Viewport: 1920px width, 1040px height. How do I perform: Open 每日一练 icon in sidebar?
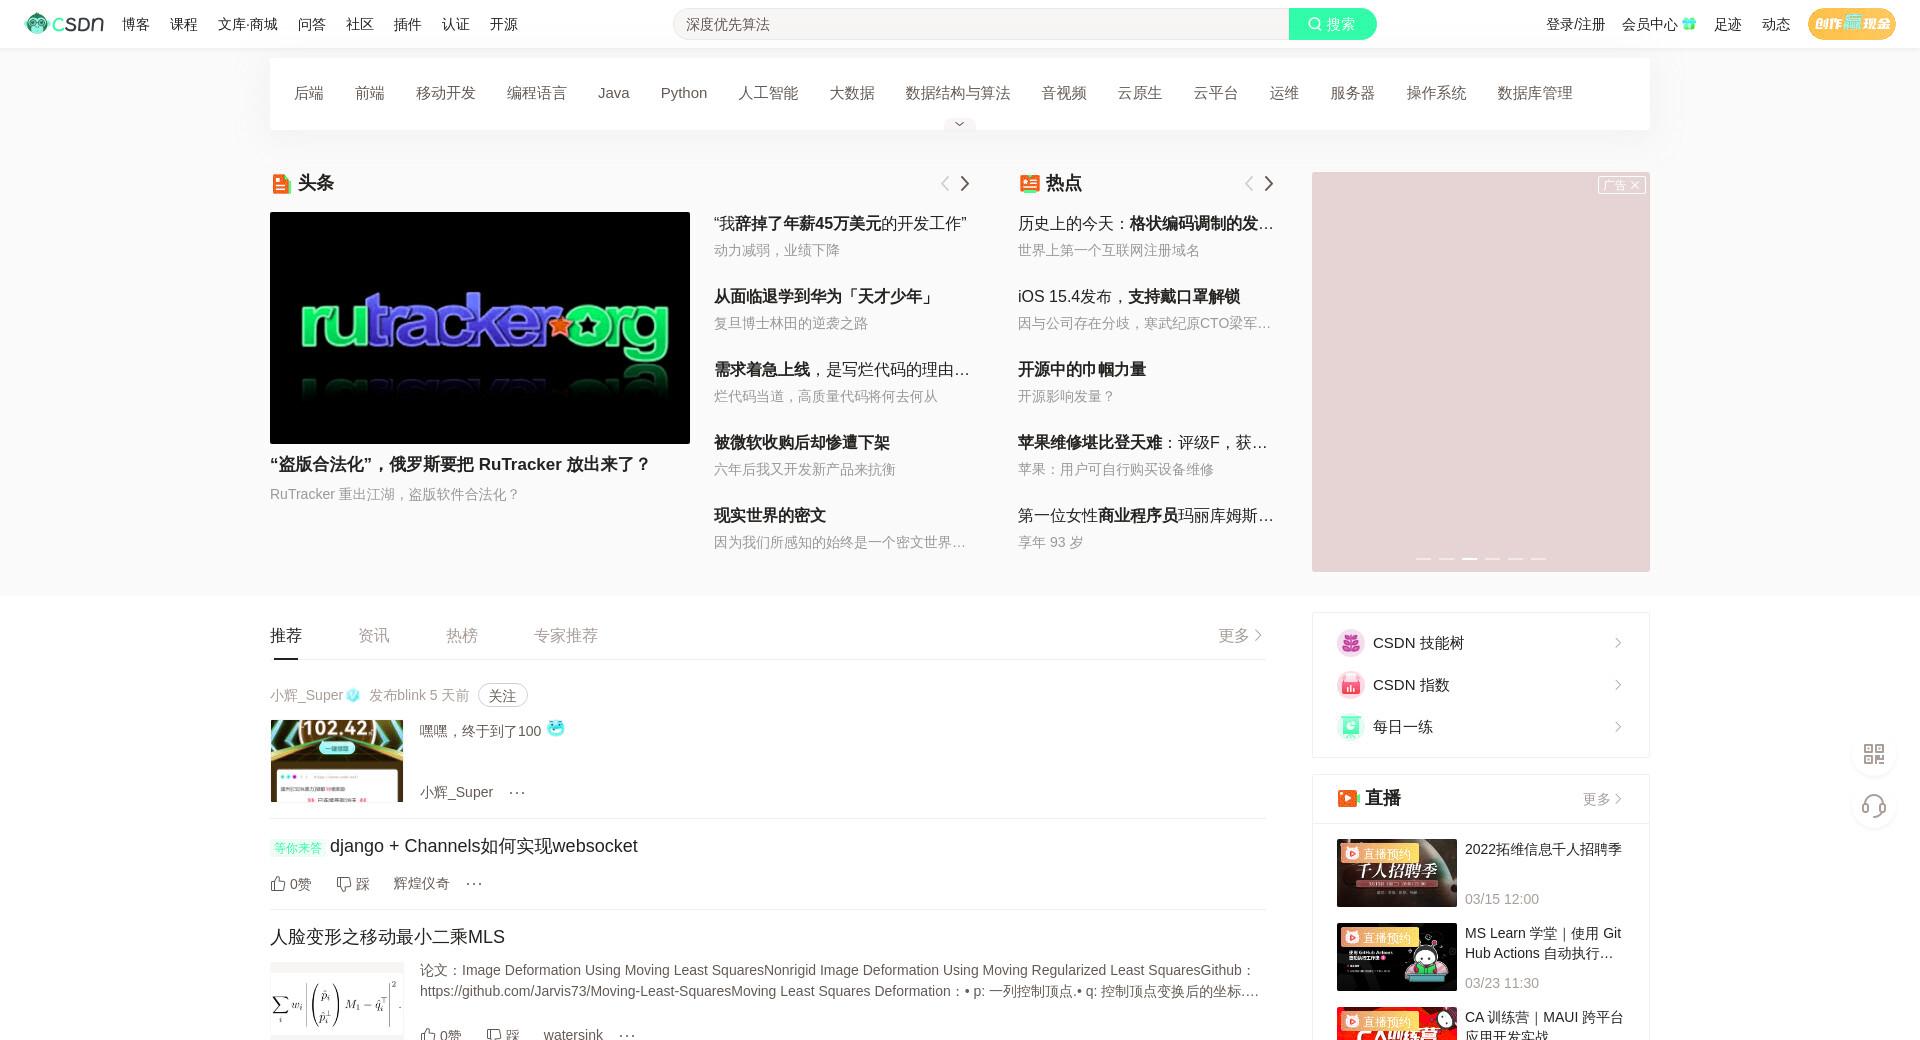coord(1351,727)
